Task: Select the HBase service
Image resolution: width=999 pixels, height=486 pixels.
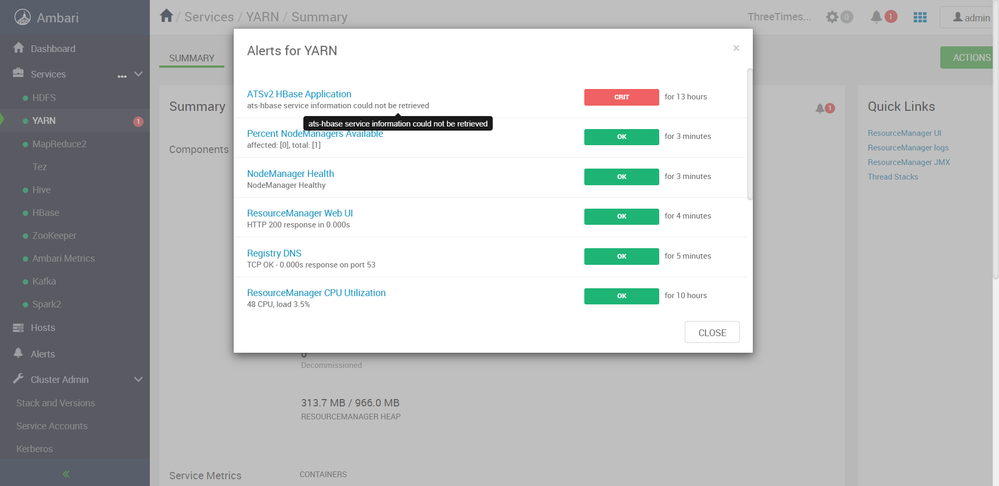Action: [x=45, y=213]
